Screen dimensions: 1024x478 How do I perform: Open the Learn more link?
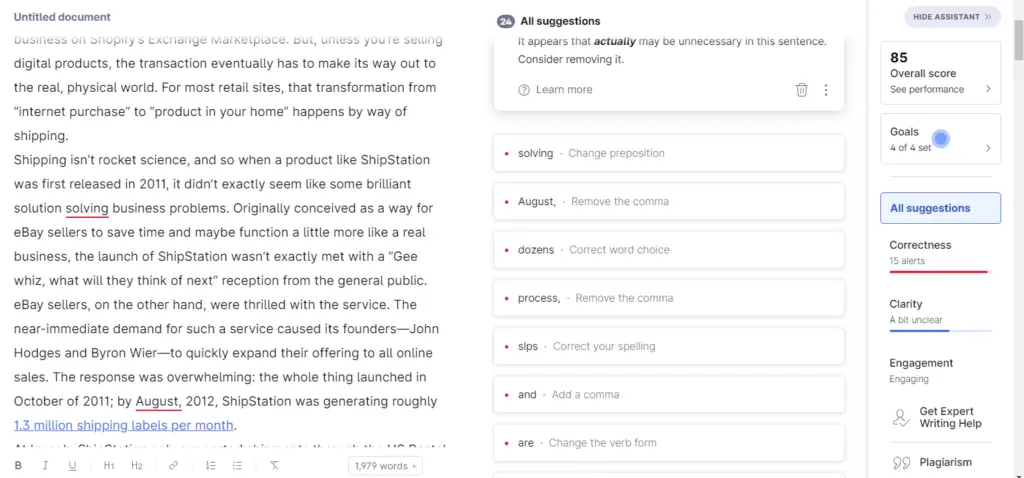point(563,90)
